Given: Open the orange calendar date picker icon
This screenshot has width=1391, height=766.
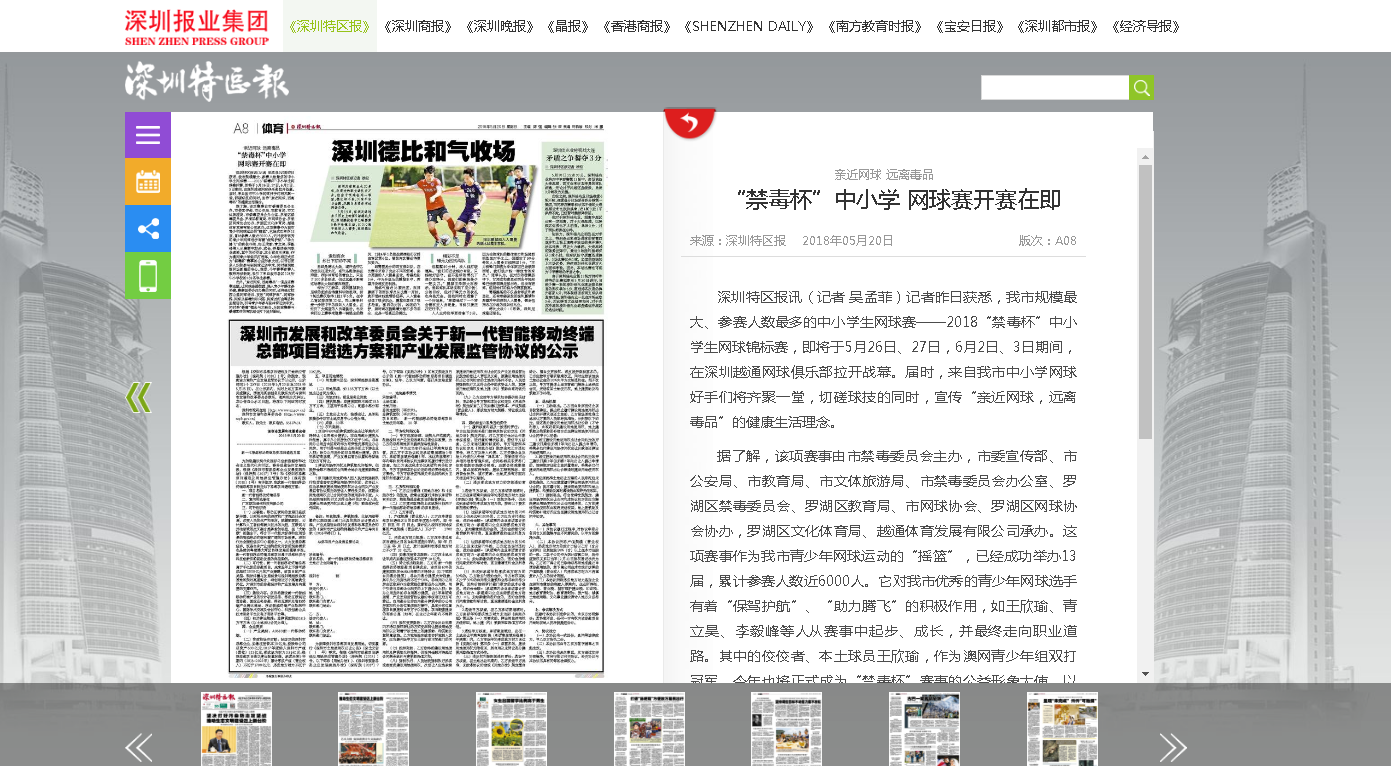Looking at the screenshot, I should [x=148, y=182].
